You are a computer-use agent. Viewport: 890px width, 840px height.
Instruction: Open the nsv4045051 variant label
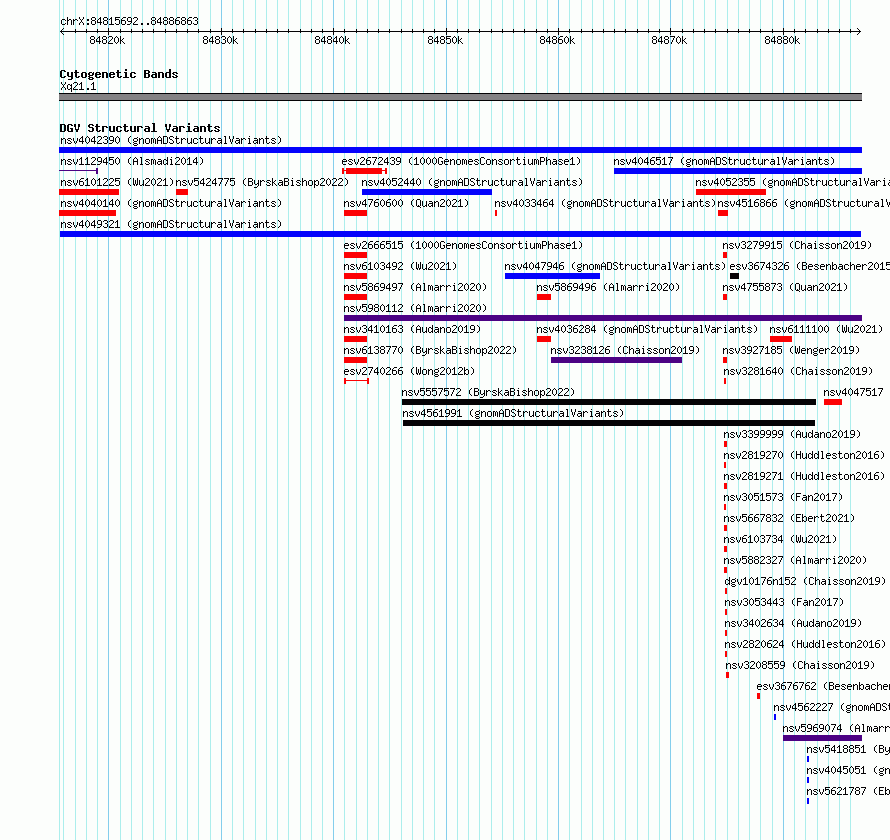(x=848, y=770)
